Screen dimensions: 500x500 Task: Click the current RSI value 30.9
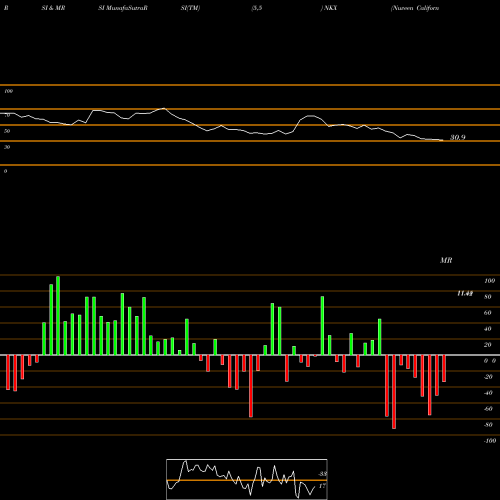click(458, 137)
